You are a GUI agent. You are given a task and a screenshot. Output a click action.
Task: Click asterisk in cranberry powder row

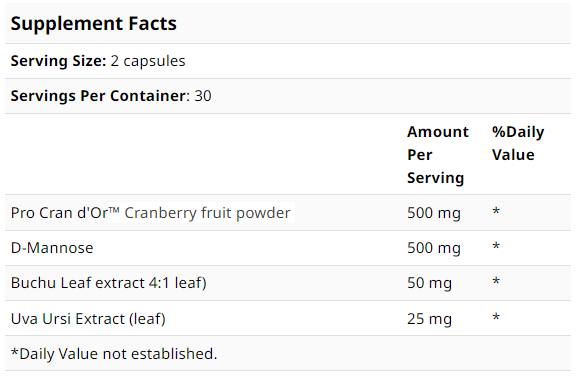coord(496,211)
